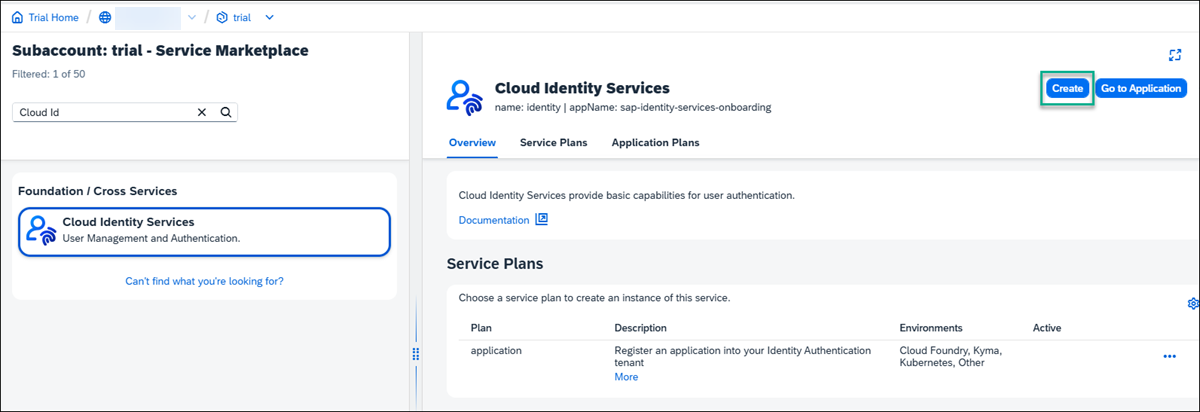Click the Documentation external link icon

[x=542, y=220]
